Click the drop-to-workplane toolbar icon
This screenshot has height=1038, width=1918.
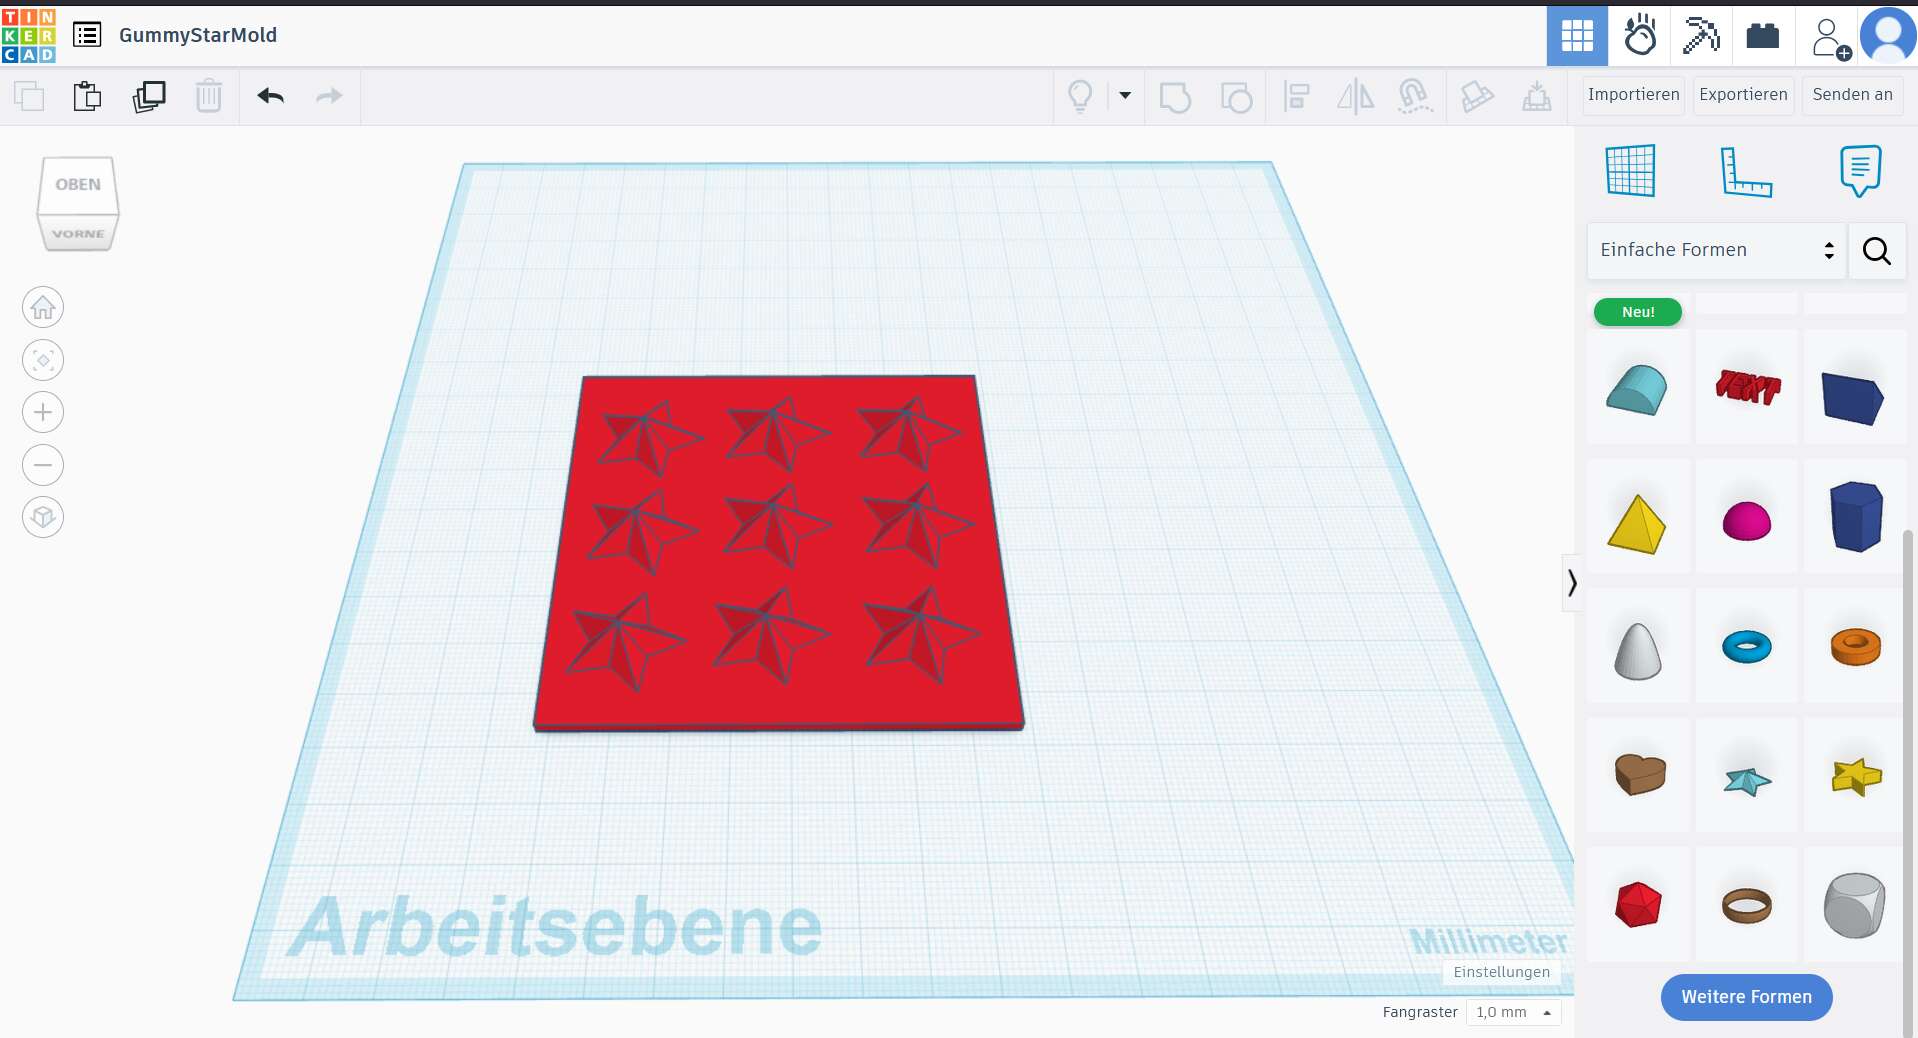pyautogui.click(x=1537, y=97)
